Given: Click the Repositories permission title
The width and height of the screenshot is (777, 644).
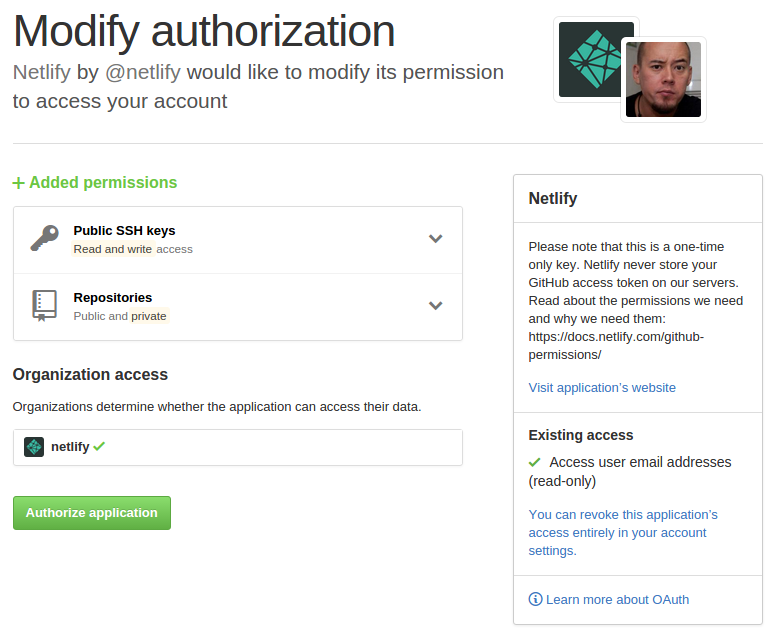Looking at the screenshot, I should click(113, 298).
